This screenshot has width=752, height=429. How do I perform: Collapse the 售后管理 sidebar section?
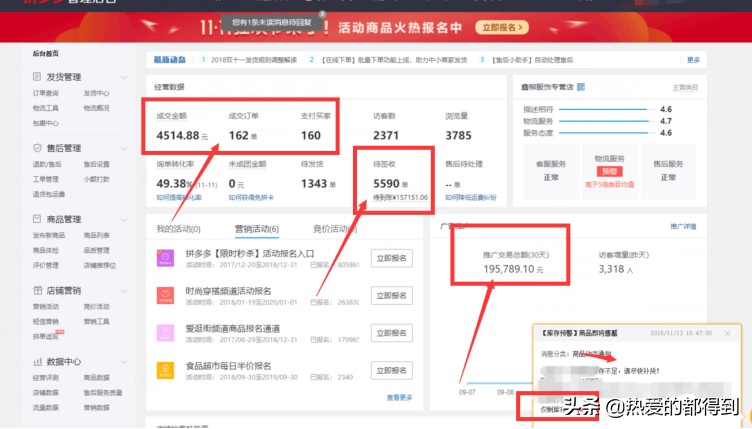123,148
